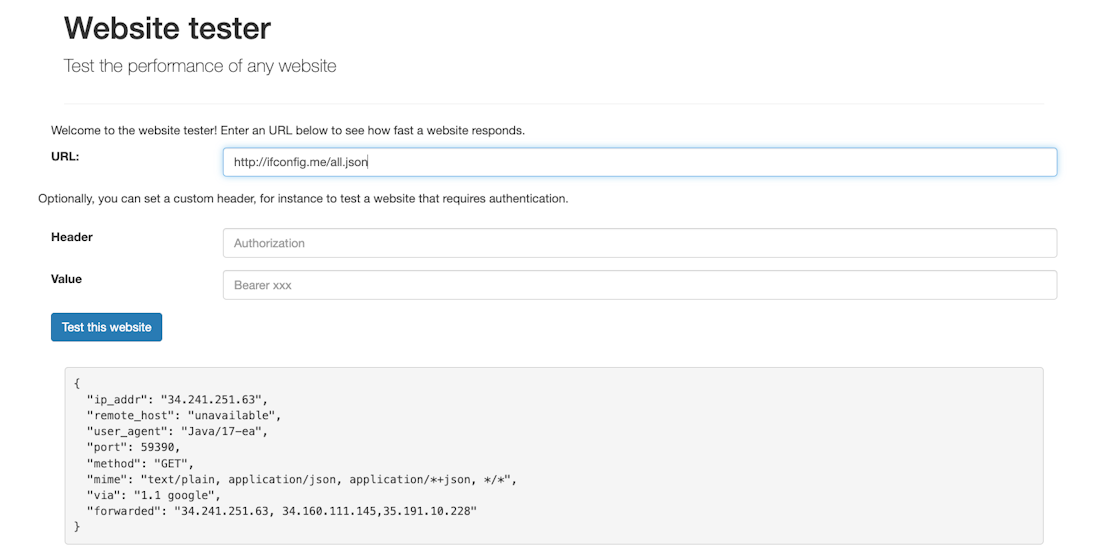The image size is (1120, 559).
Task: Focus the Header field with Authorization placeholder
Action: [x=639, y=243]
